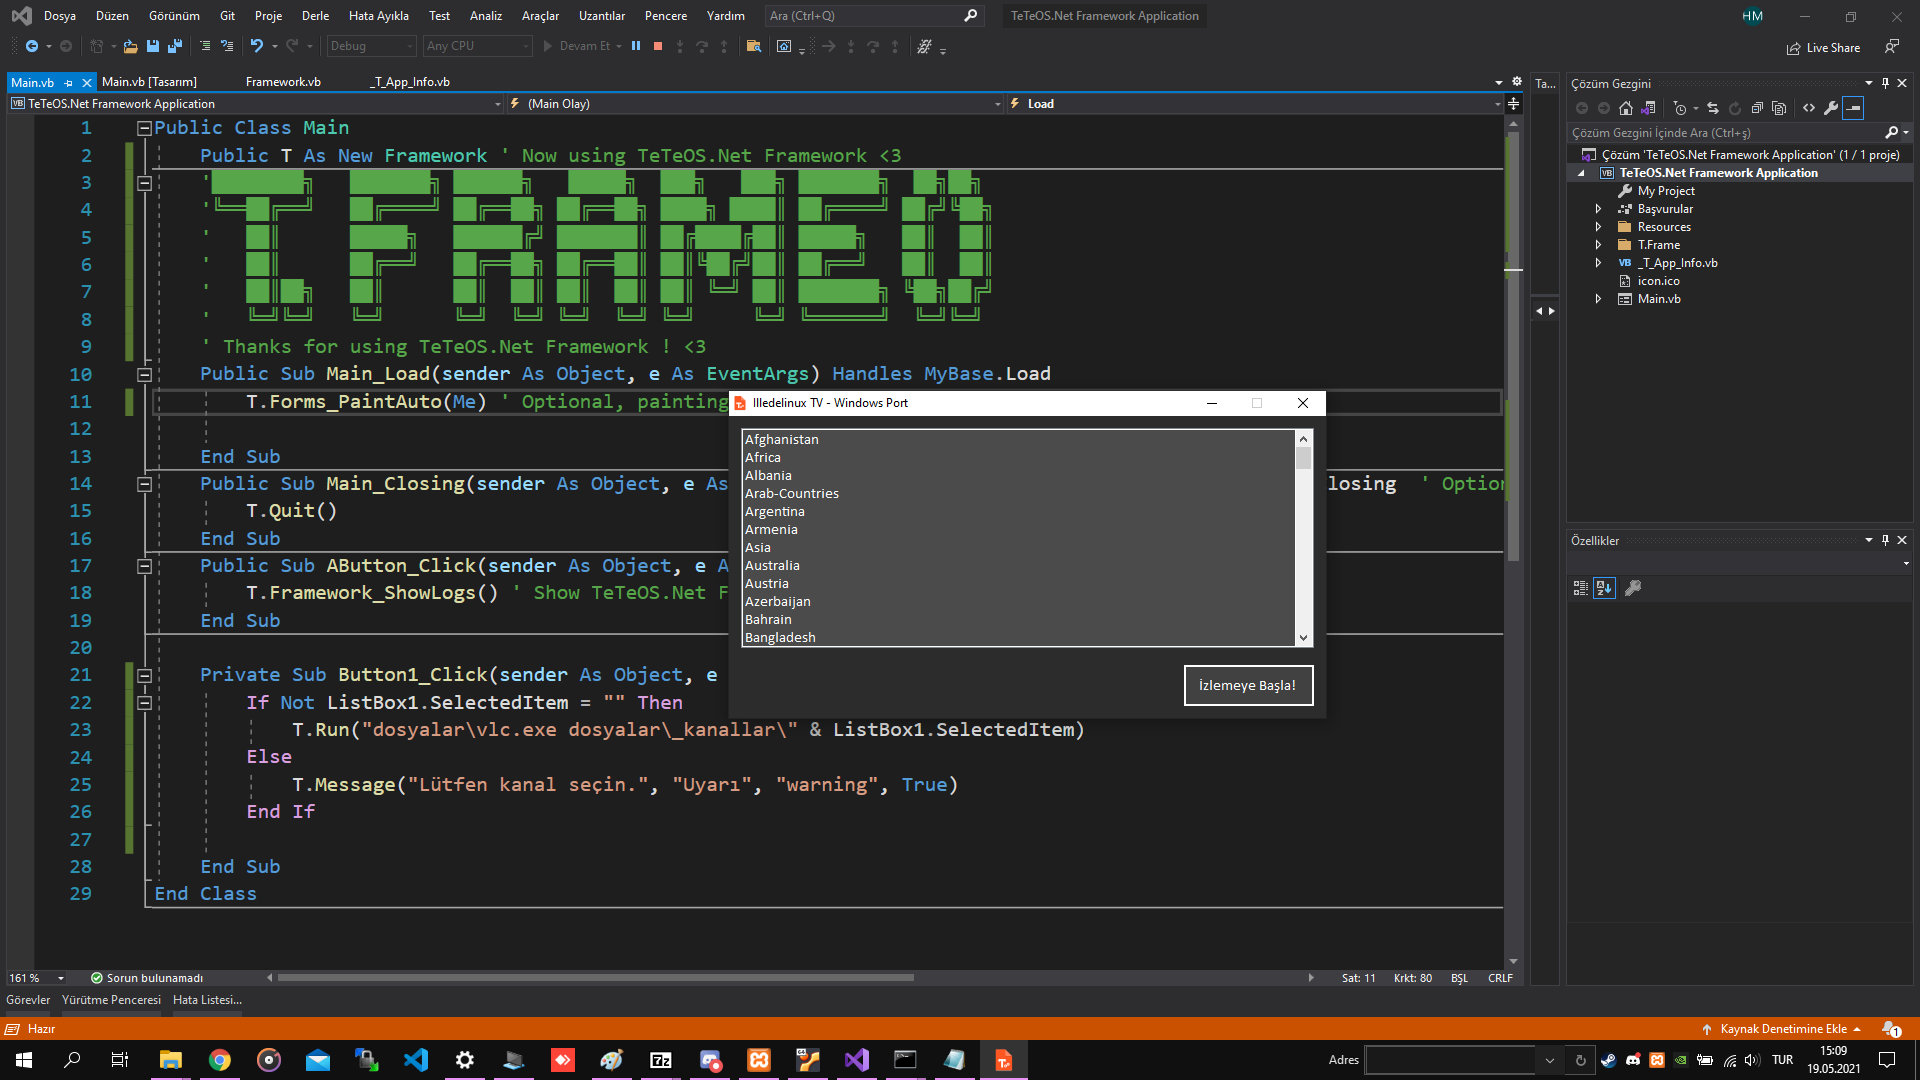
Task: Click the Save (floppy disk) toolbar icon
Action: click(153, 46)
